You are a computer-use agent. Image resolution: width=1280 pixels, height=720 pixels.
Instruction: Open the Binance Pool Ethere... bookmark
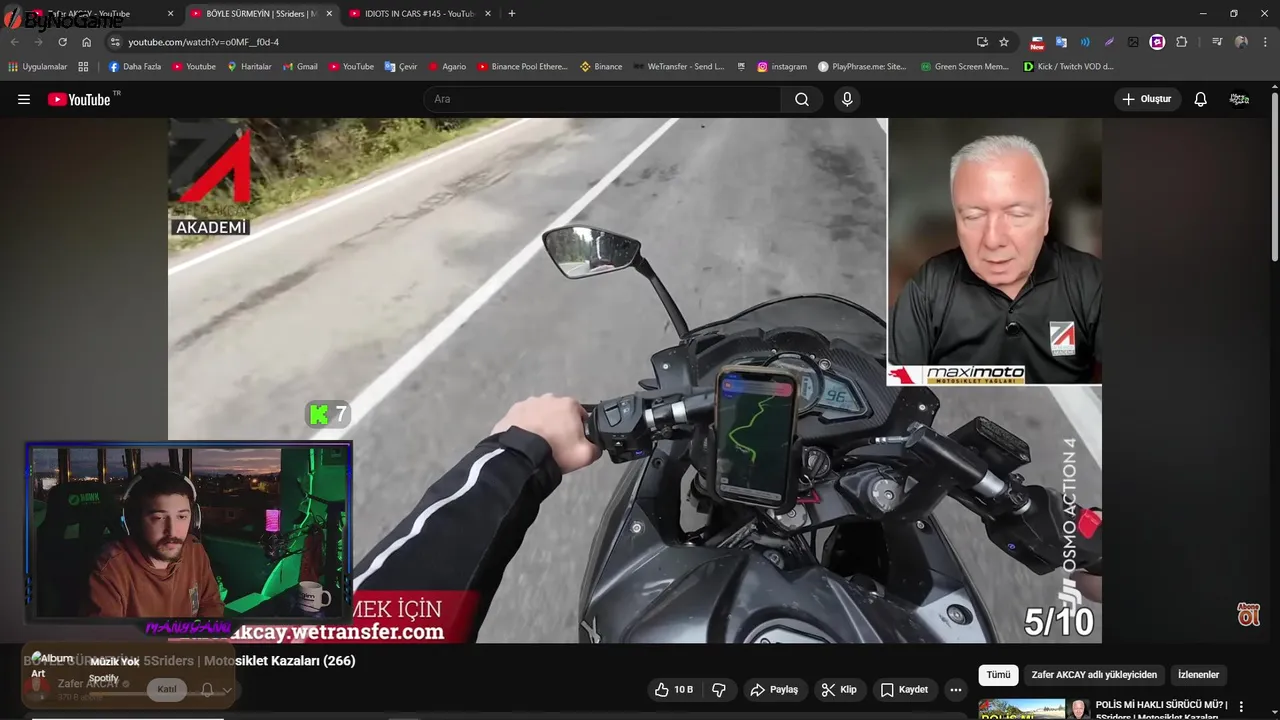click(x=522, y=67)
